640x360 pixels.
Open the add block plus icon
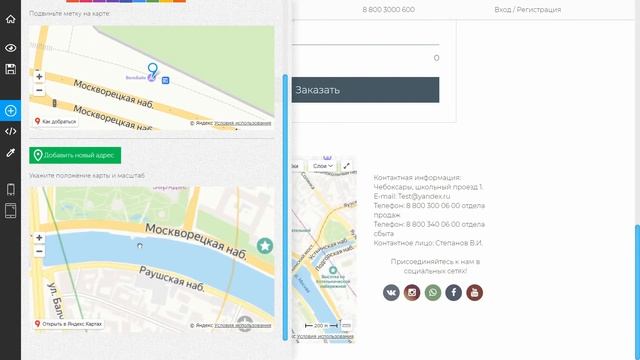(x=11, y=111)
